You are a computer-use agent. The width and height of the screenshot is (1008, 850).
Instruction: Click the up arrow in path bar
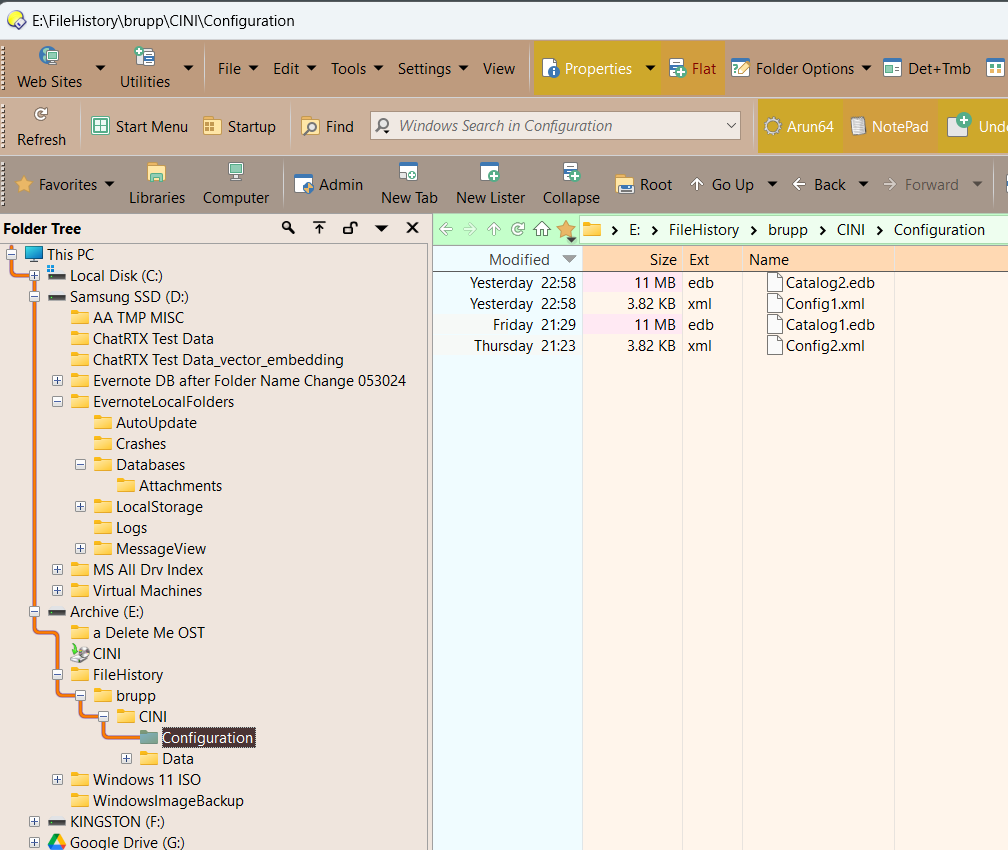[494, 229]
